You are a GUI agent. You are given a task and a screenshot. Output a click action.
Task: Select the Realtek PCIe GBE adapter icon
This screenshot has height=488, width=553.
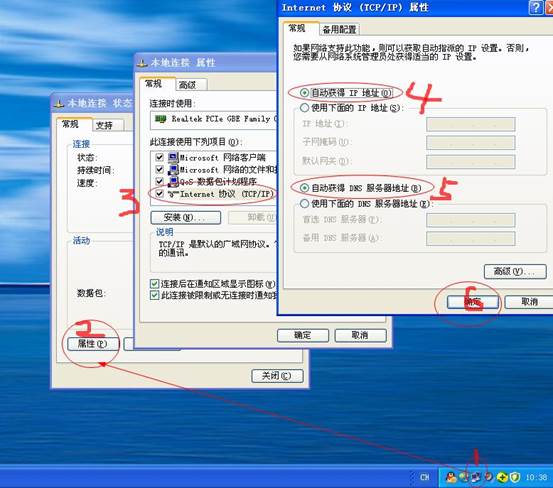click(160, 119)
